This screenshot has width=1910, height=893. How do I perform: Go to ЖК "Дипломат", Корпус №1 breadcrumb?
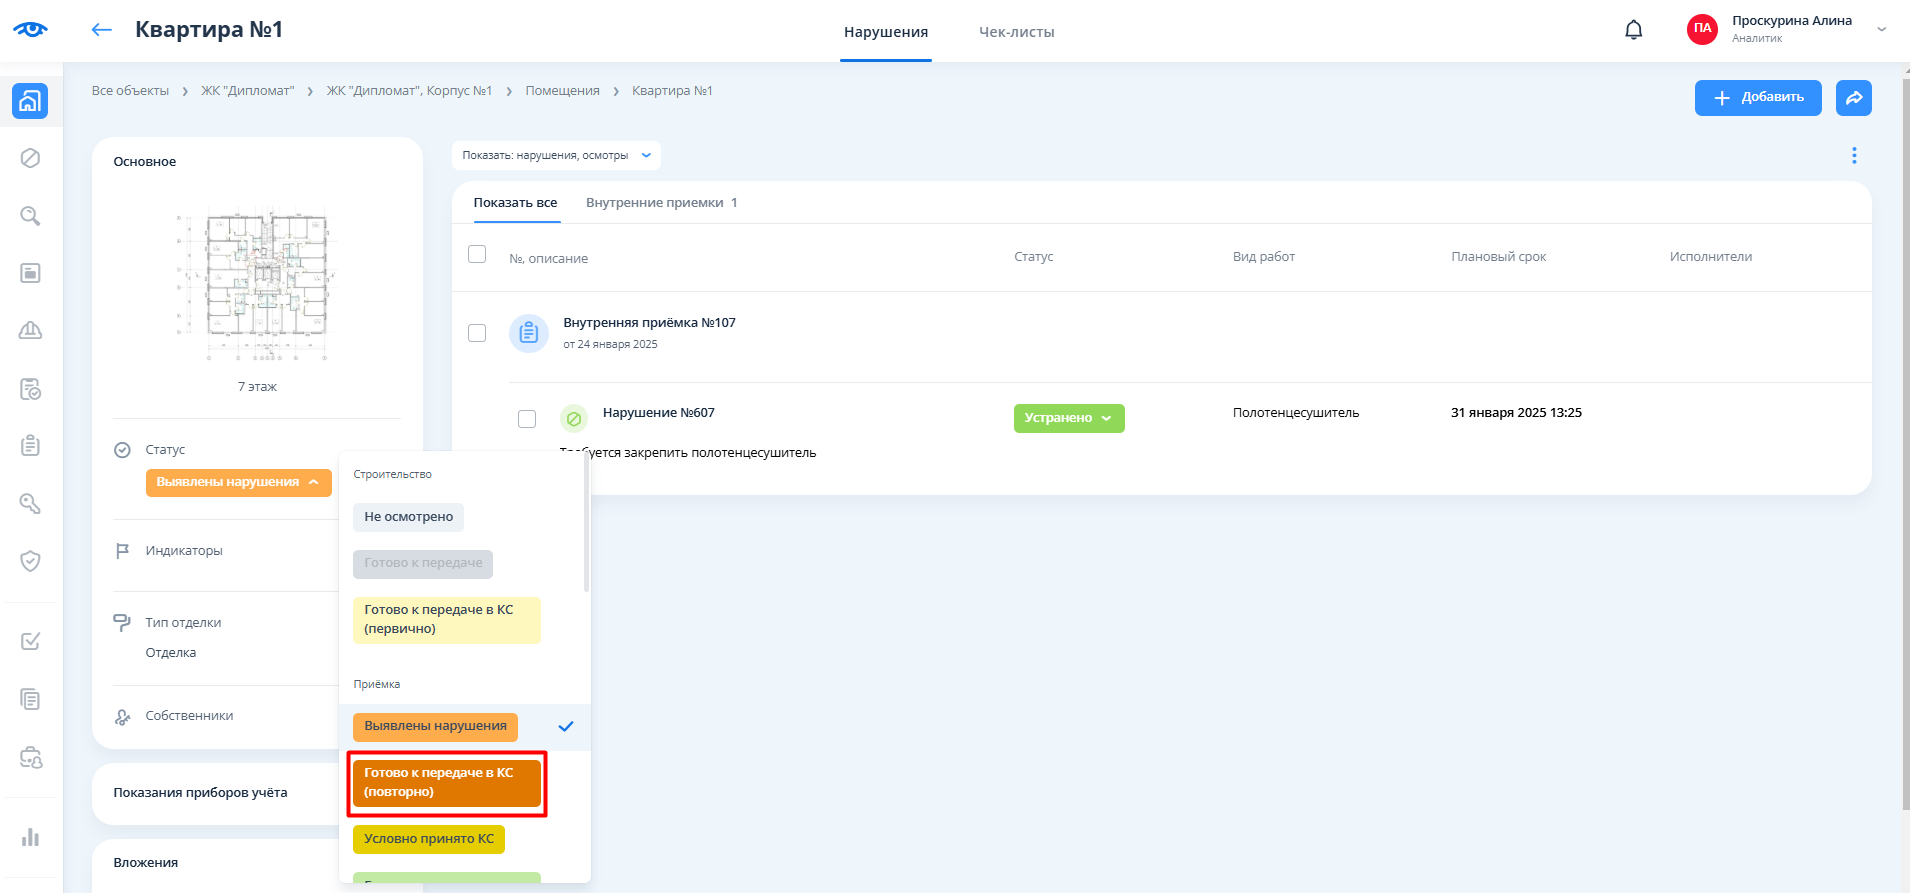(x=409, y=91)
